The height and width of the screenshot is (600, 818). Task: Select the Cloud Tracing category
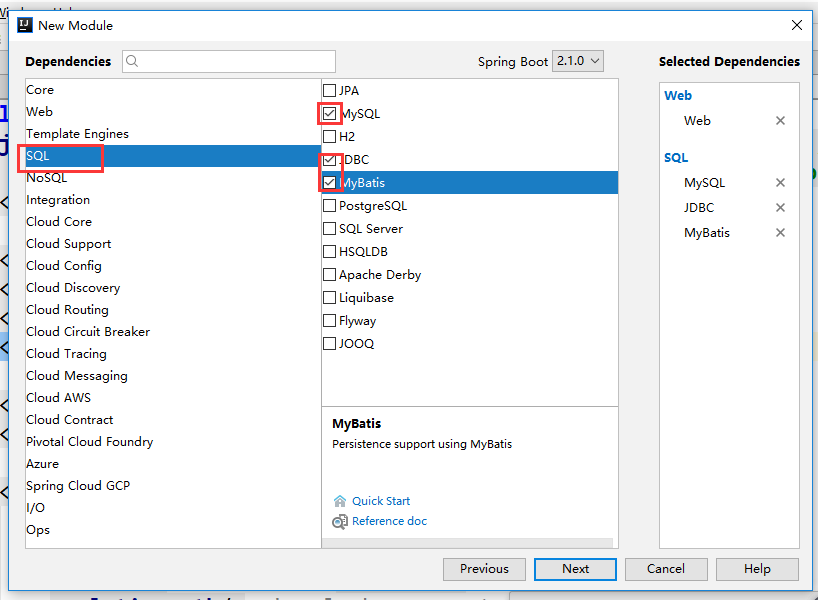coord(173,354)
